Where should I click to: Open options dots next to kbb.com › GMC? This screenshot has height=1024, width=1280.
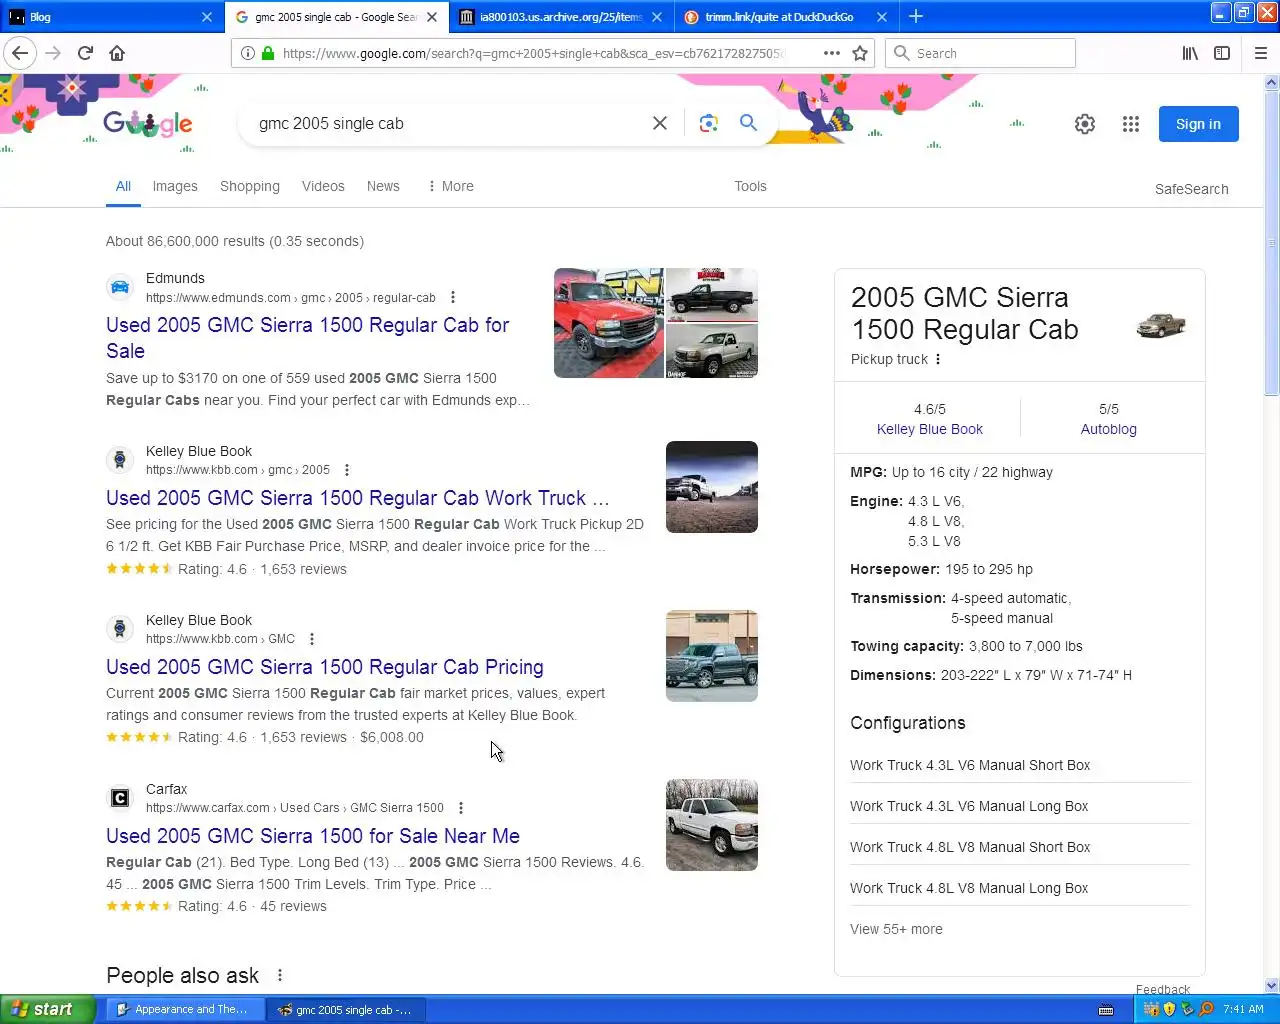(x=312, y=639)
